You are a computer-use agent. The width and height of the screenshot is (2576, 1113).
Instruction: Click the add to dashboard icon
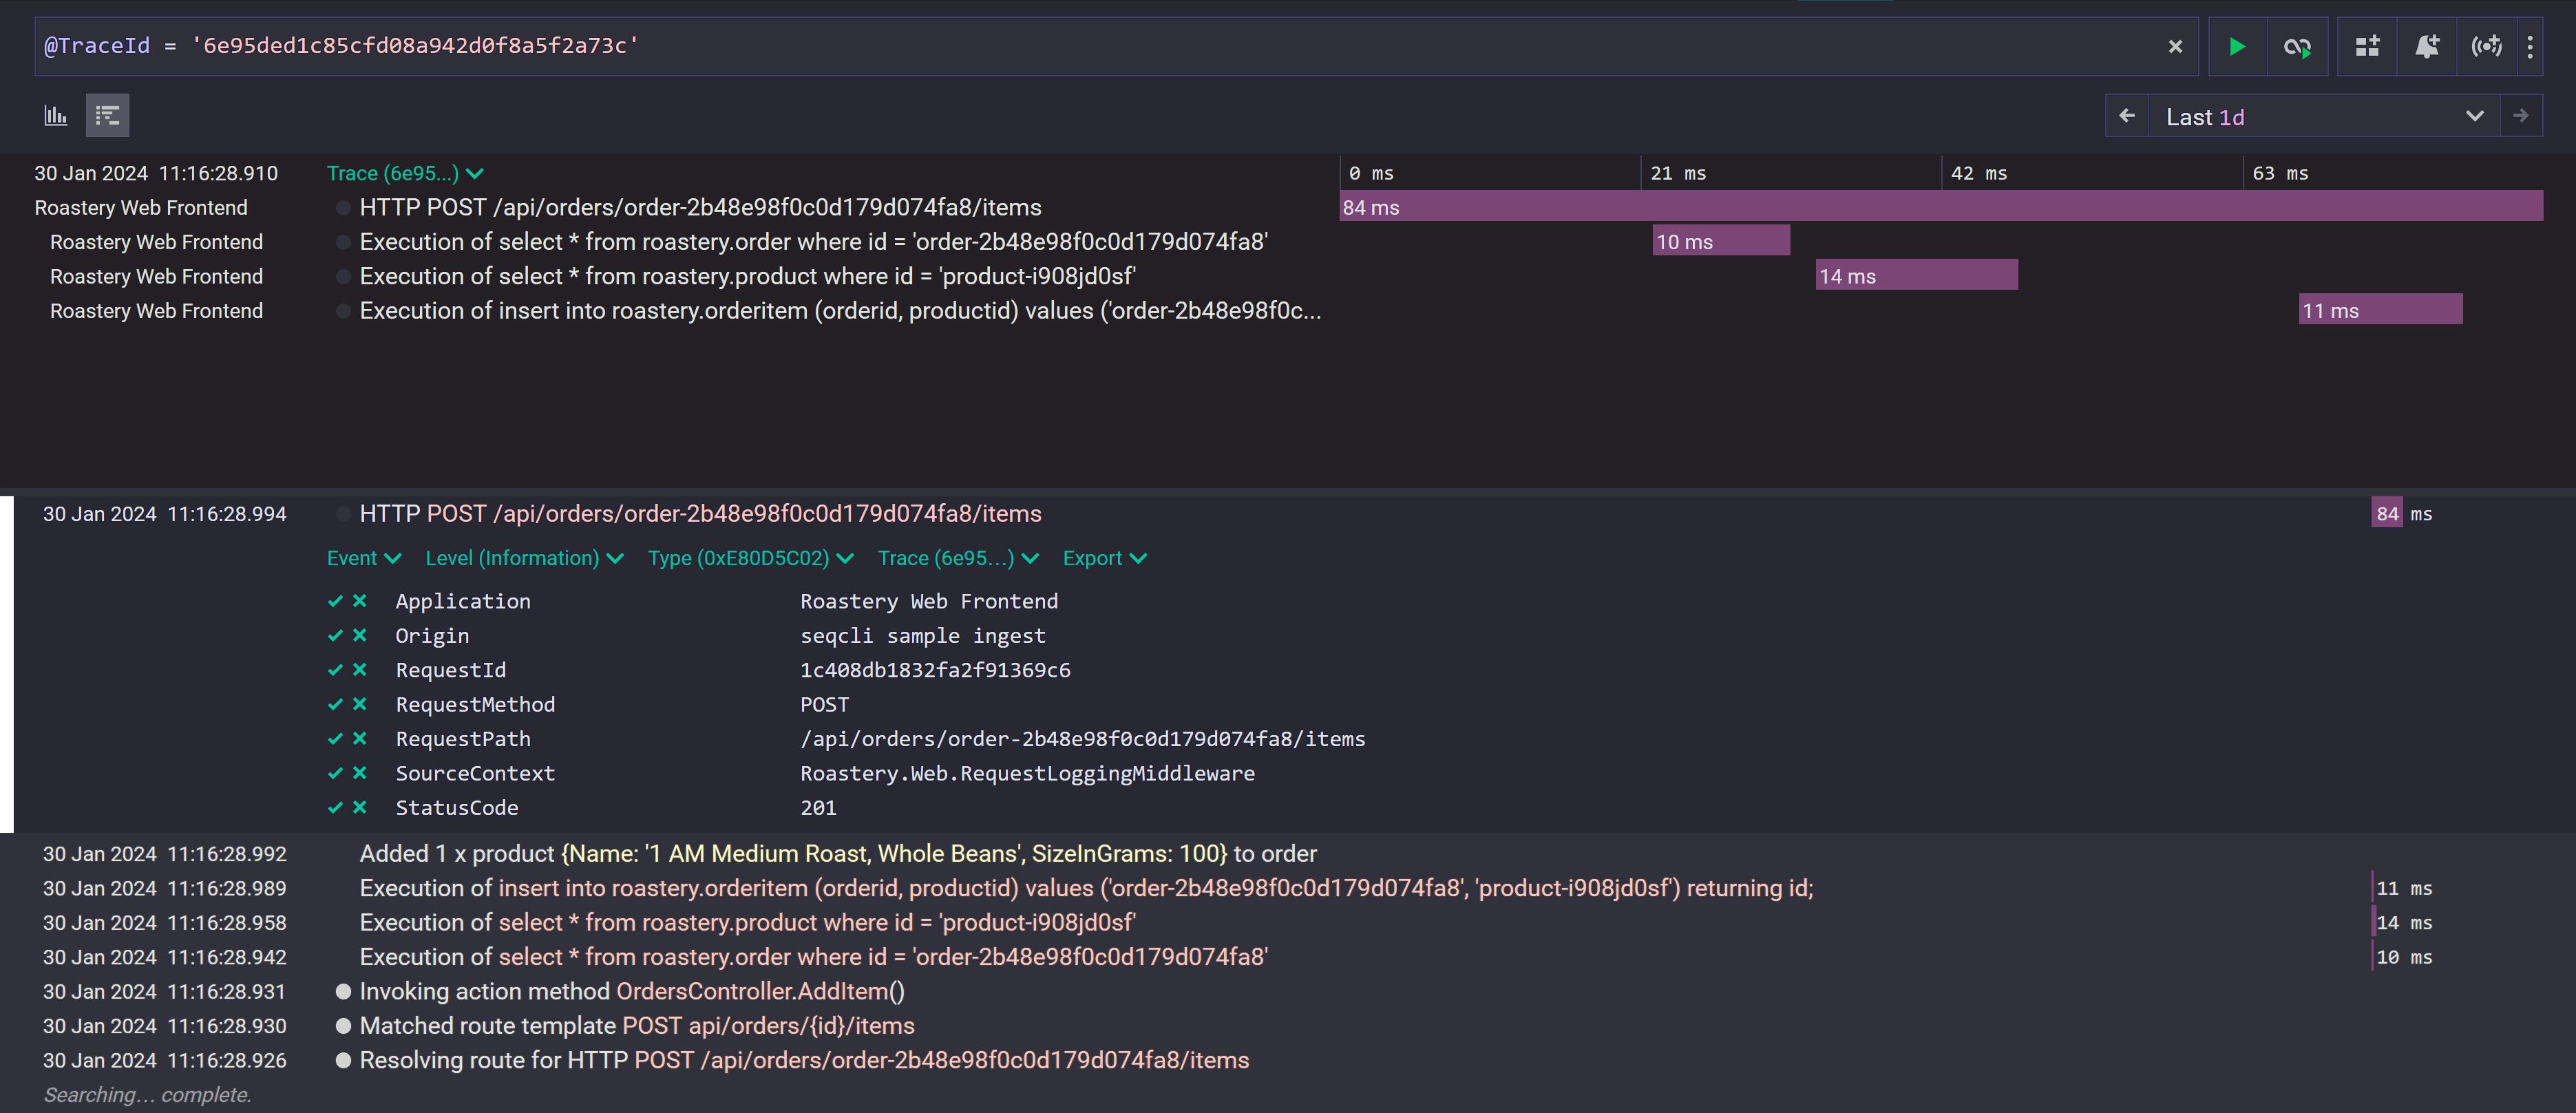point(2367,46)
